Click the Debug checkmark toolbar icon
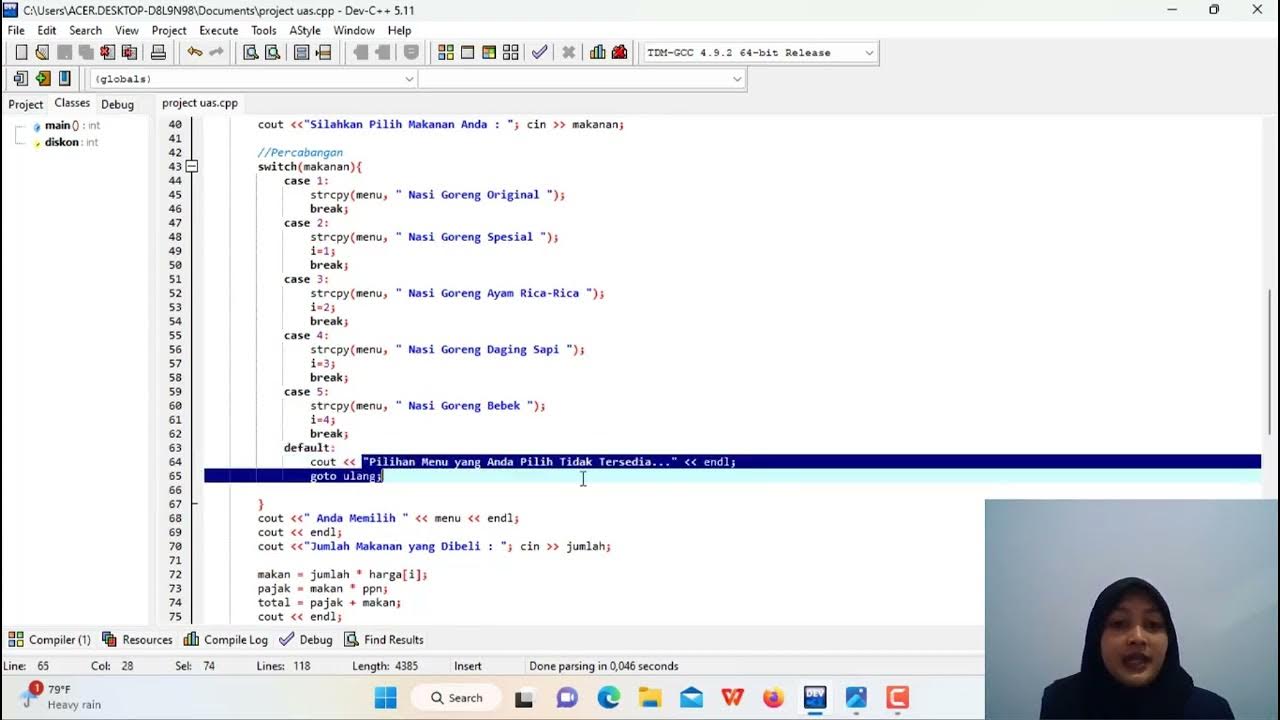Image resolution: width=1280 pixels, height=720 pixels. (540, 52)
